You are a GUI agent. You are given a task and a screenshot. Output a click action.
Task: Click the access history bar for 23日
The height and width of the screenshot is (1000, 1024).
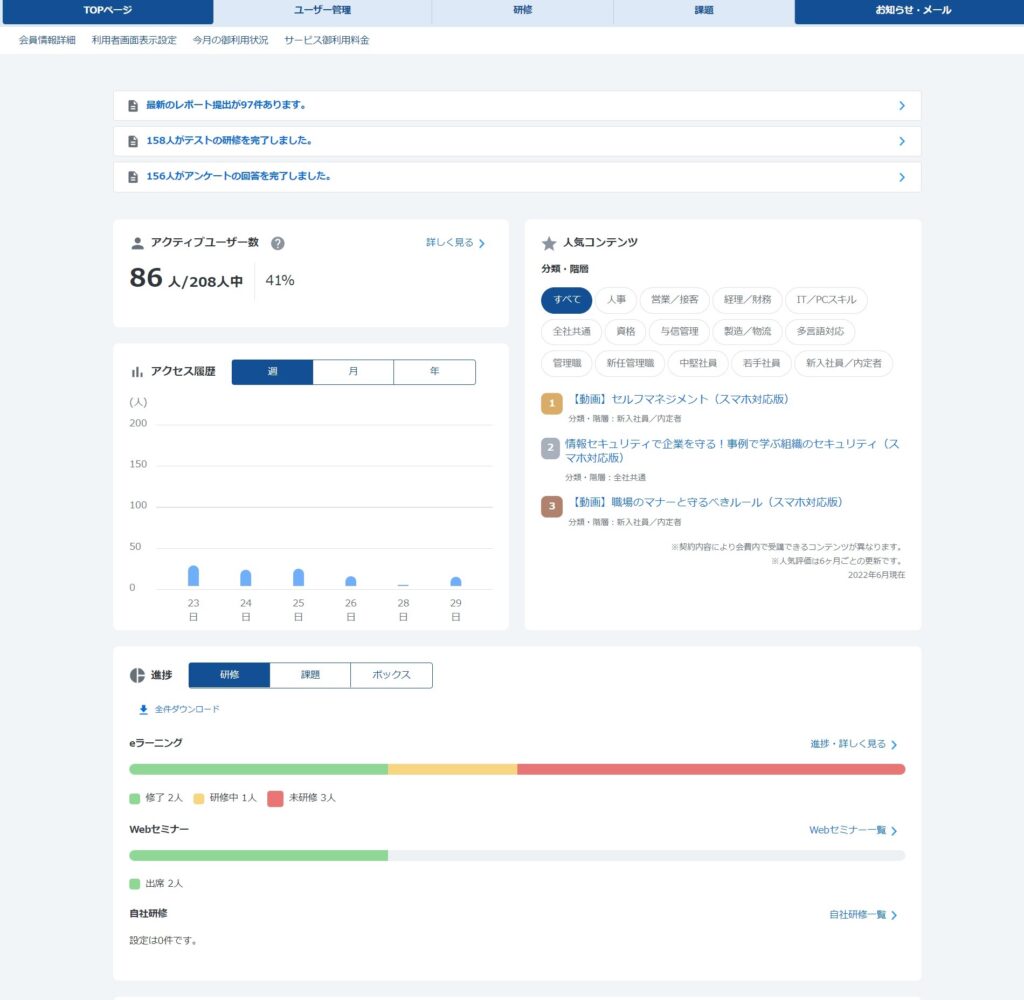[193, 576]
